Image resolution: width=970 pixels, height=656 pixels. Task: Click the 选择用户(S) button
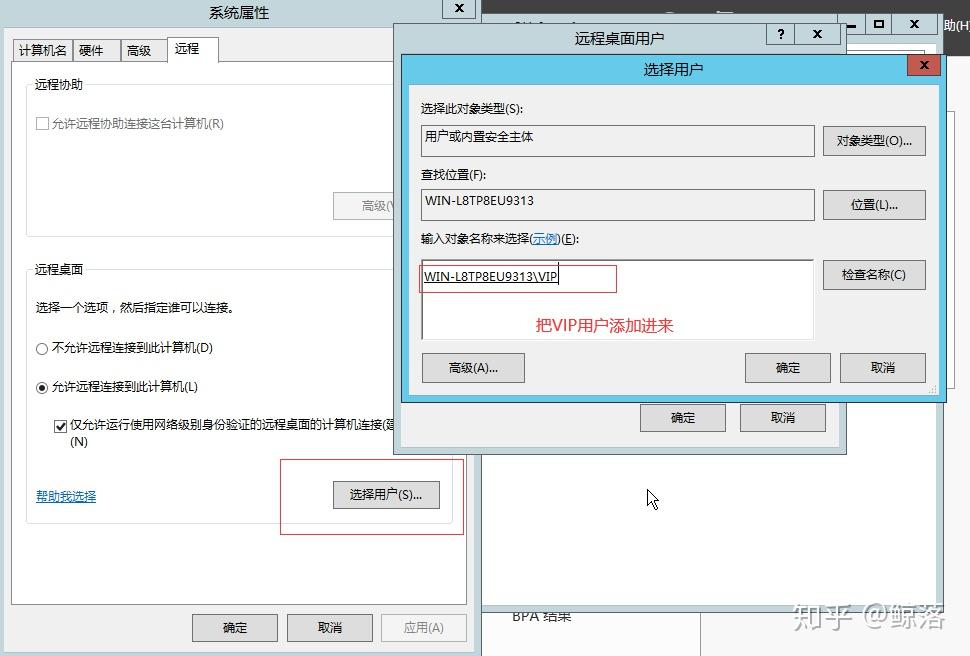(x=386, y=494)
